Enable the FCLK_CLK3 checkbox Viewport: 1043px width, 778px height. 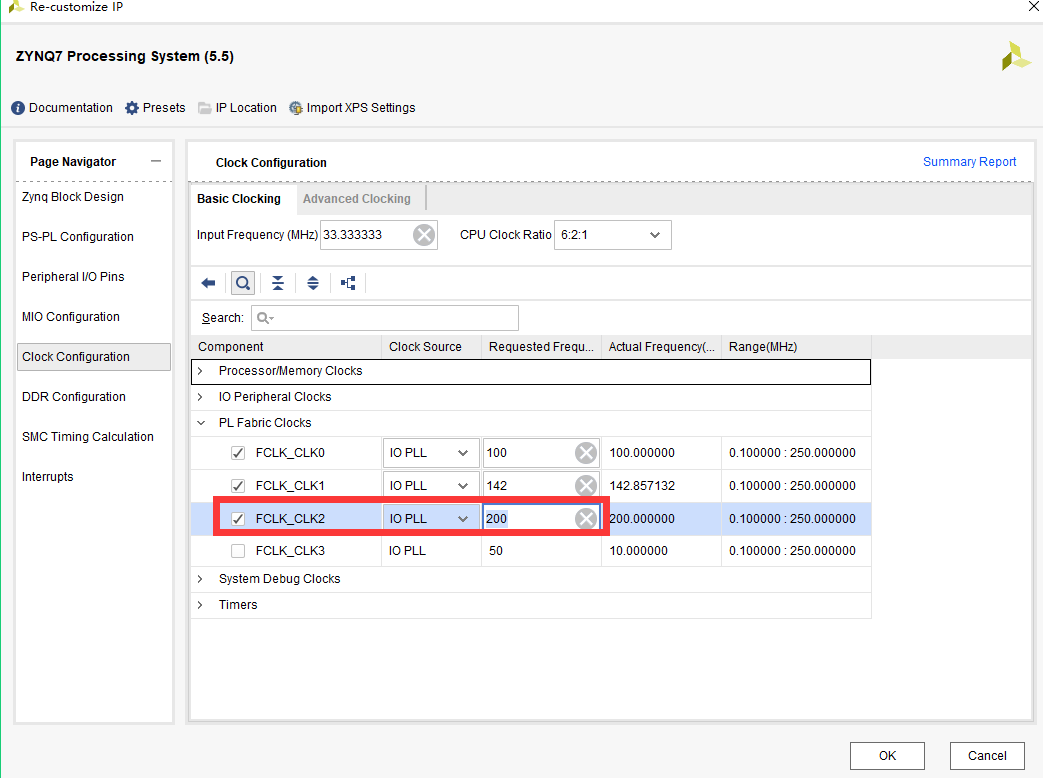[237, 551]
